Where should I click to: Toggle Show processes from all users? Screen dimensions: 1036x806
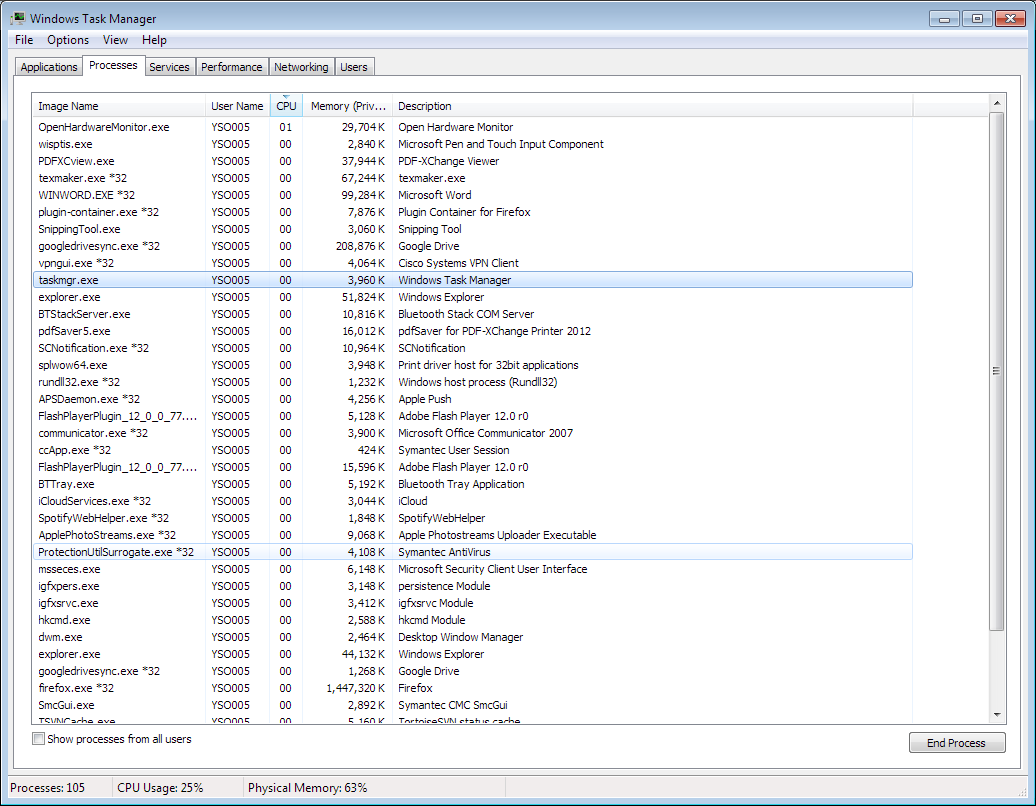[39, 739]
